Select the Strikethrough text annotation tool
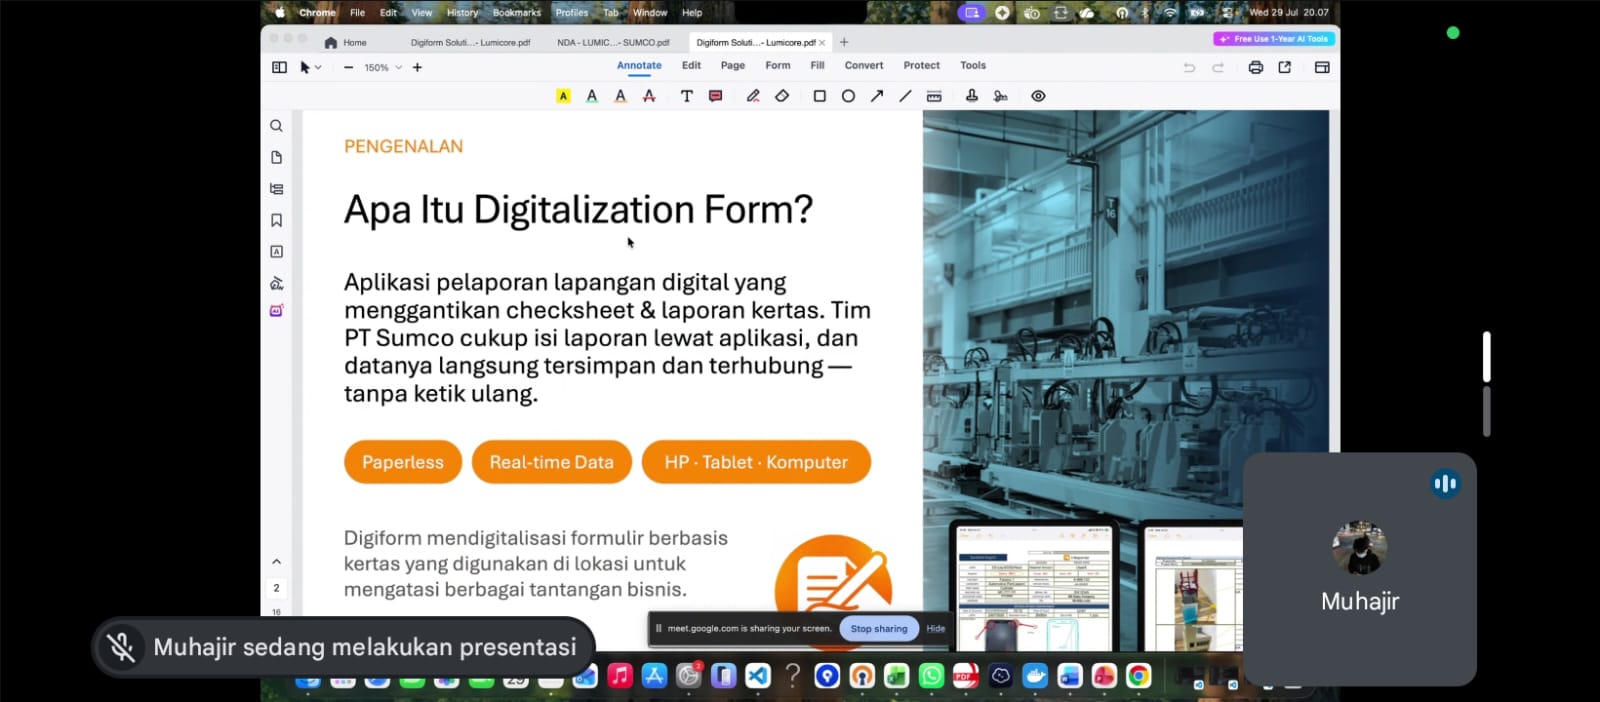 click(649, 96)
